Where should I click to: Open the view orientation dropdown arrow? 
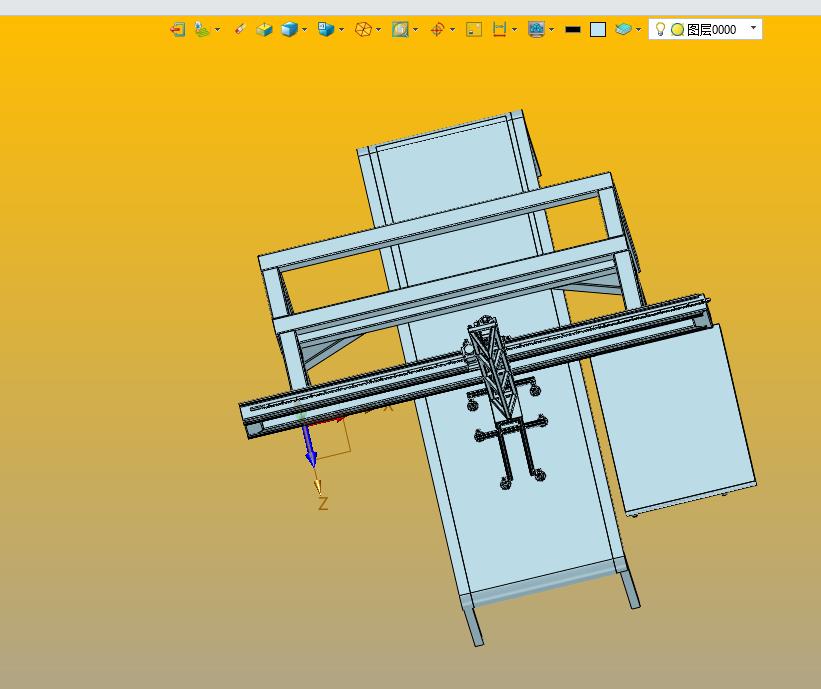341,30
